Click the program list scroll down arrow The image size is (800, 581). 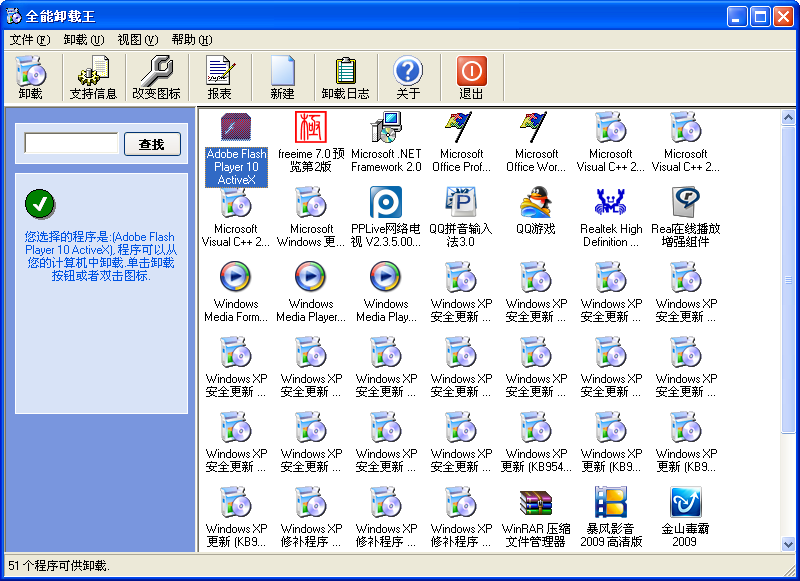point(788,541)
